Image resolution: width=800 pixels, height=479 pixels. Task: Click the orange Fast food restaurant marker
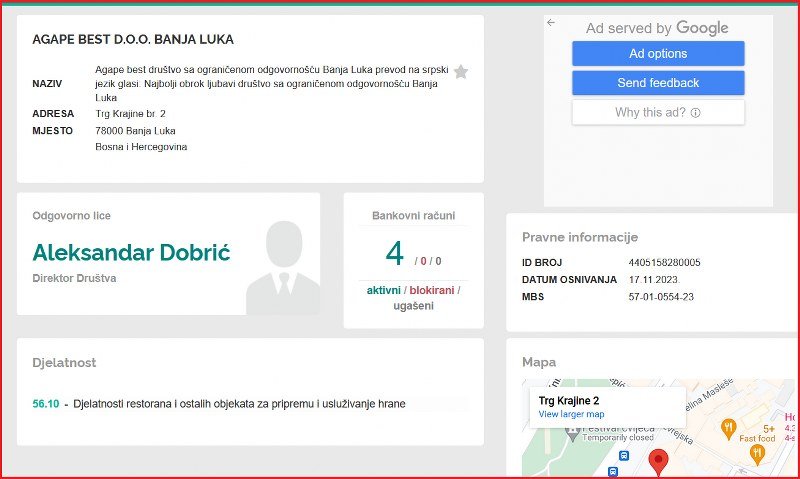[x=728, y=428]
